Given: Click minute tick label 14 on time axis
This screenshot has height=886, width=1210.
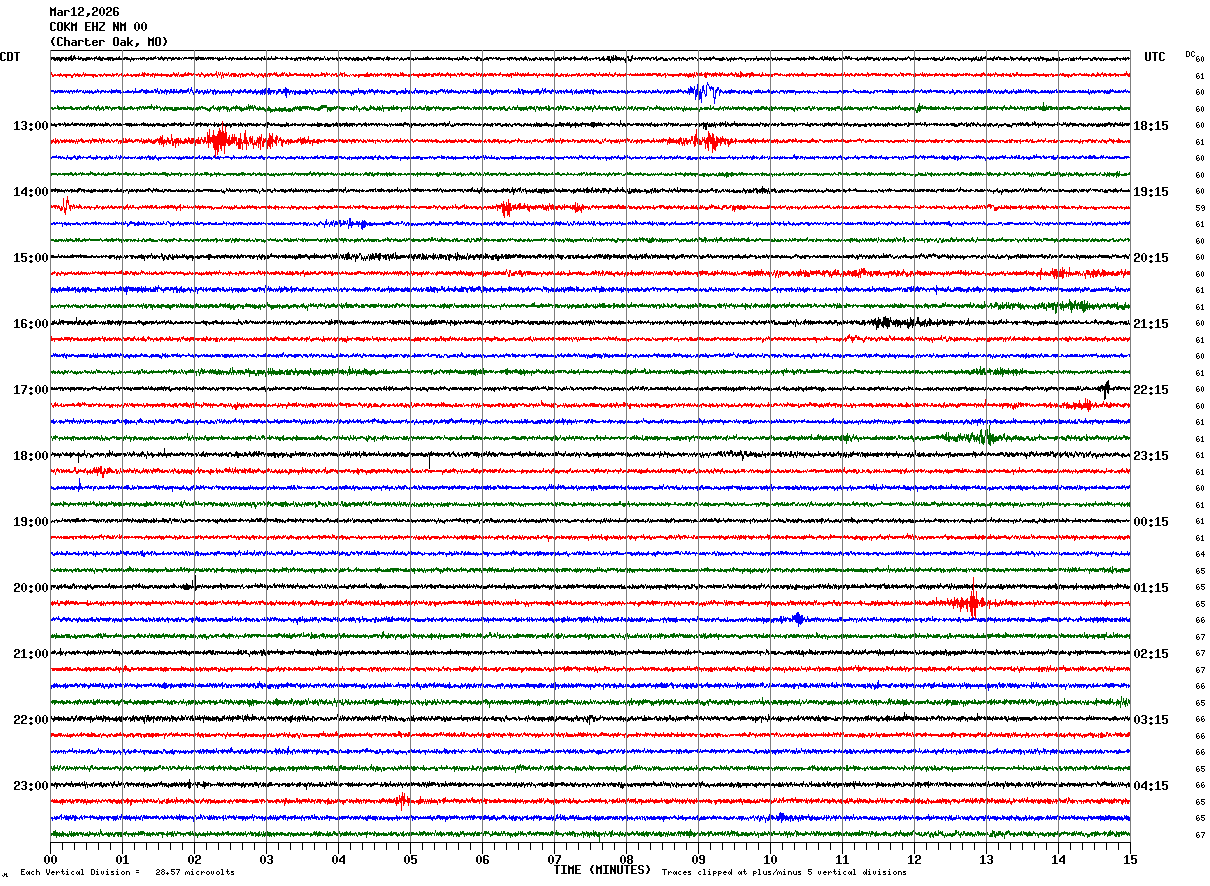Looking at the screenshot, I should 1058,859.
